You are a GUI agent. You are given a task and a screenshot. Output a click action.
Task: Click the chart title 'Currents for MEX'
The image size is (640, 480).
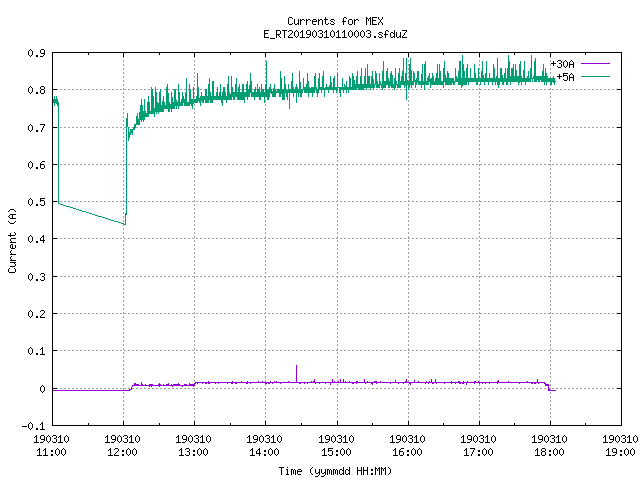[x=335, y=21]
